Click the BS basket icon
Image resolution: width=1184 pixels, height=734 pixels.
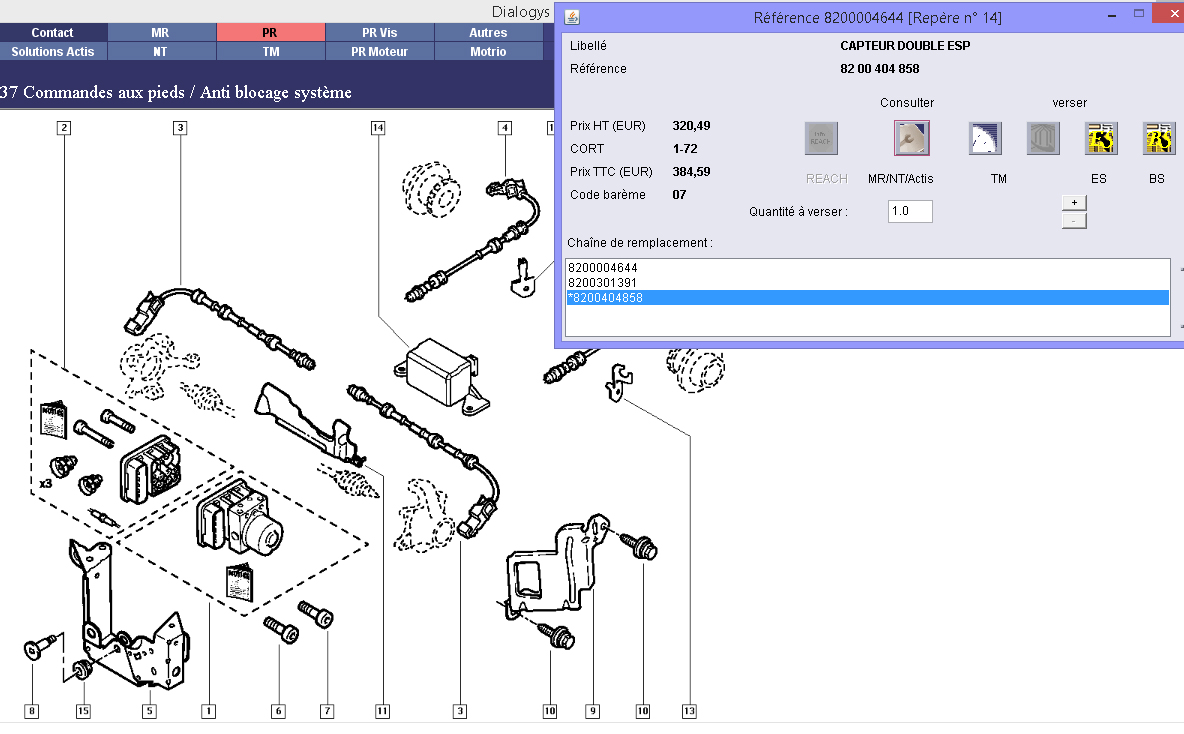(1158, 138)
